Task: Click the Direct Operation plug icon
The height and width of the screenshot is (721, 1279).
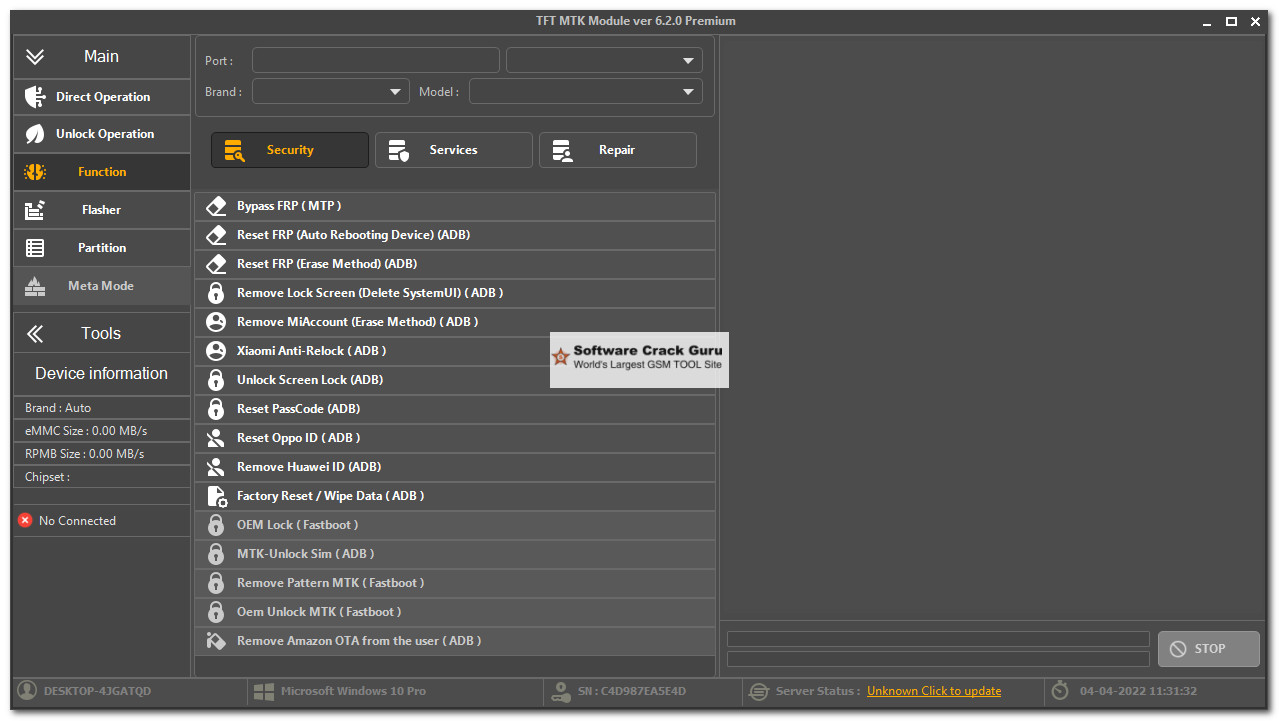Action: click(x=35, y=97)
